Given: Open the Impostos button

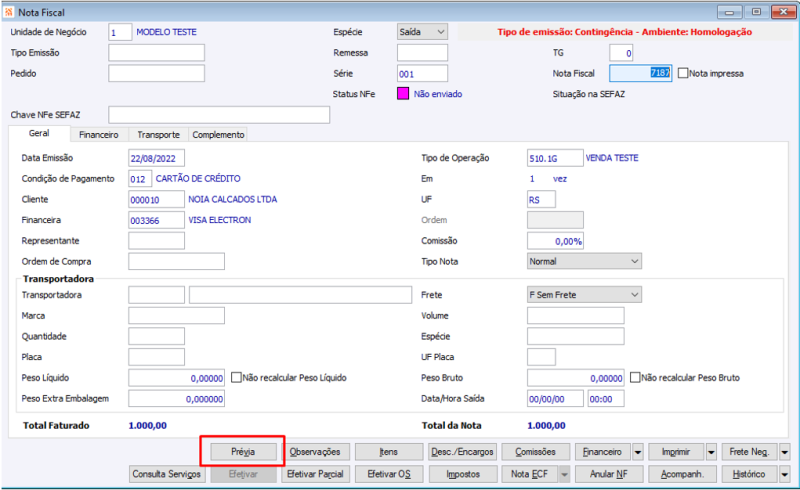Looking at the screenshot, I should (463, 474).
